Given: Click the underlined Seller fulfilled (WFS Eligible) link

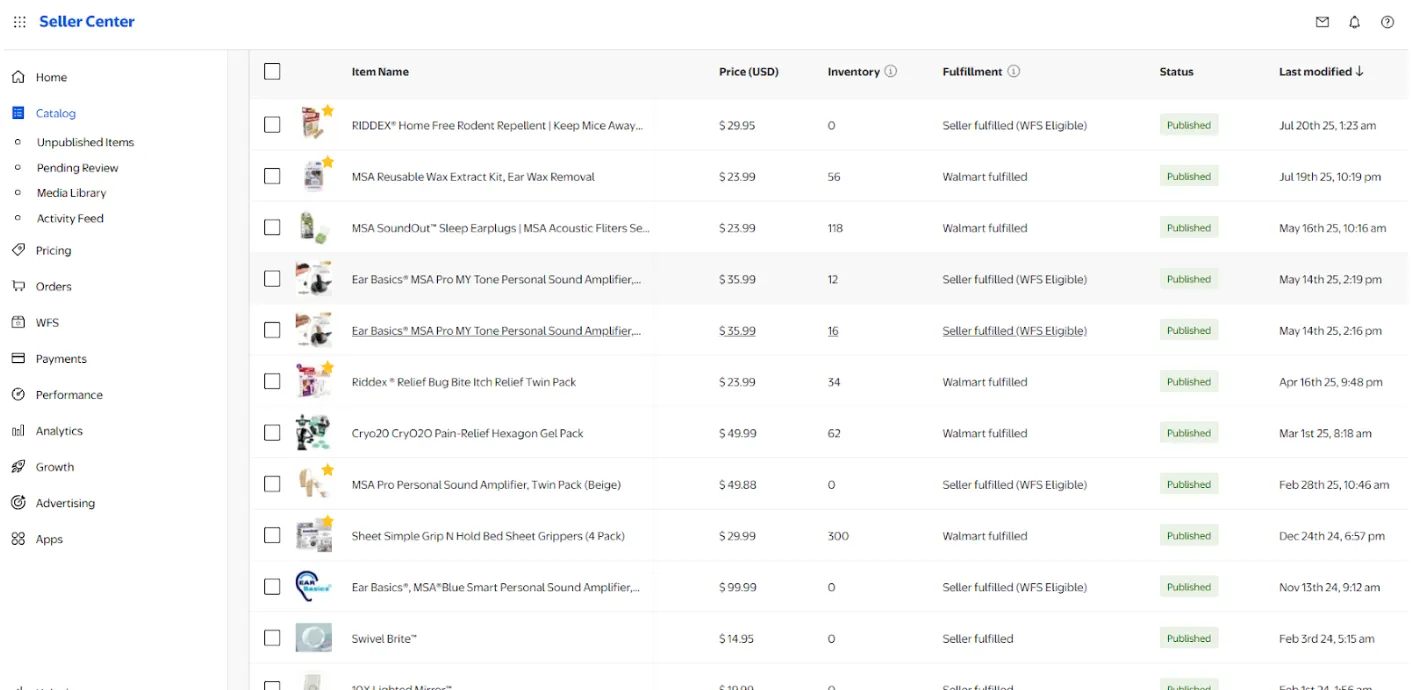Looking at the screenshot, I should tap(1014, 331).
